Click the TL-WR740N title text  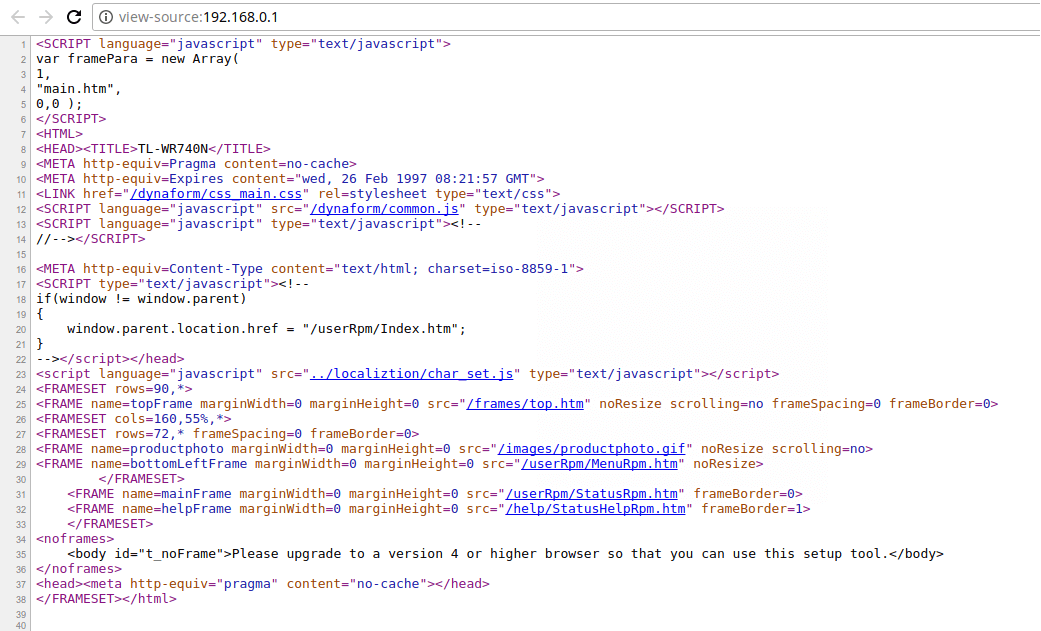pos(173,149)
